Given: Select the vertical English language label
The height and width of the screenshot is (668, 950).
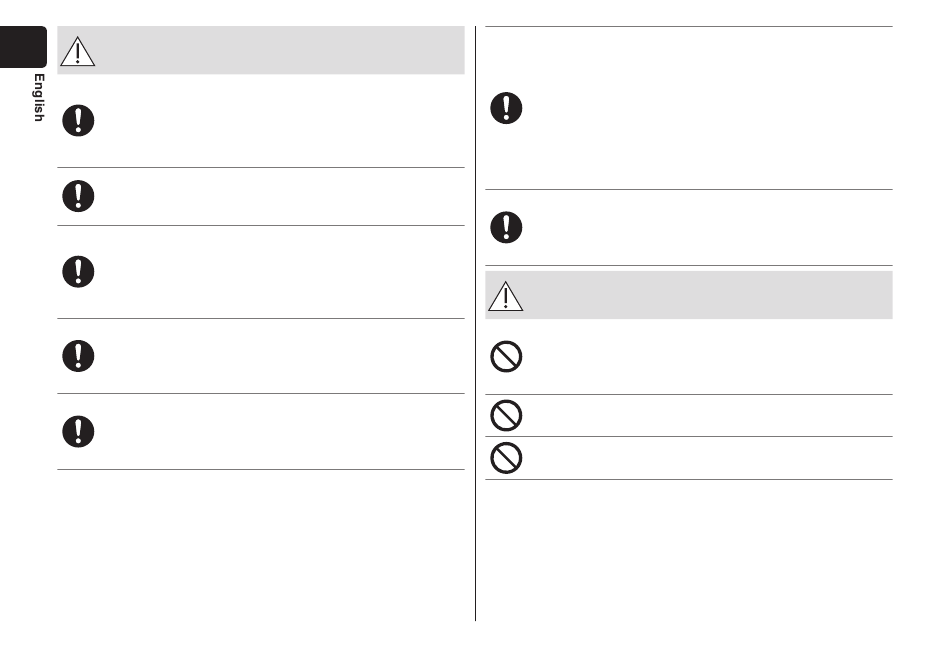Looking at the screenshot, I should click(x=39, y=98).
